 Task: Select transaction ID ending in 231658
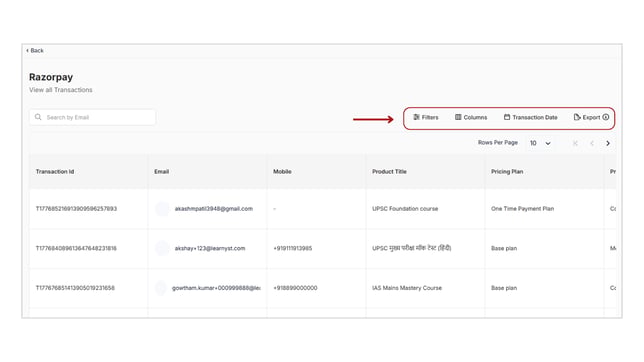point(75,288)
